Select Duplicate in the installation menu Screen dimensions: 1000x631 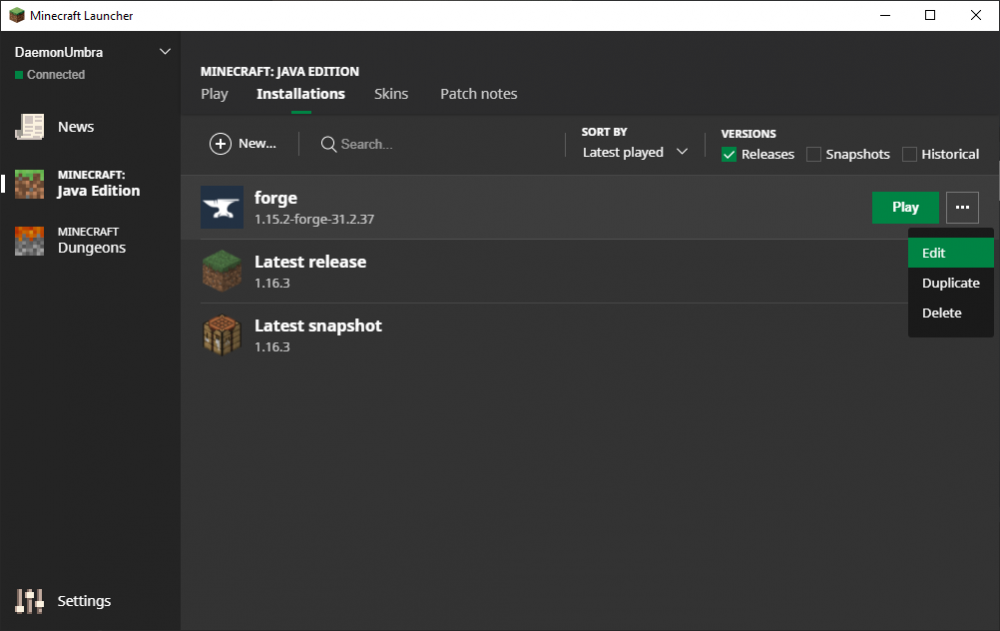pyautogui.click(x=950, y=283)
